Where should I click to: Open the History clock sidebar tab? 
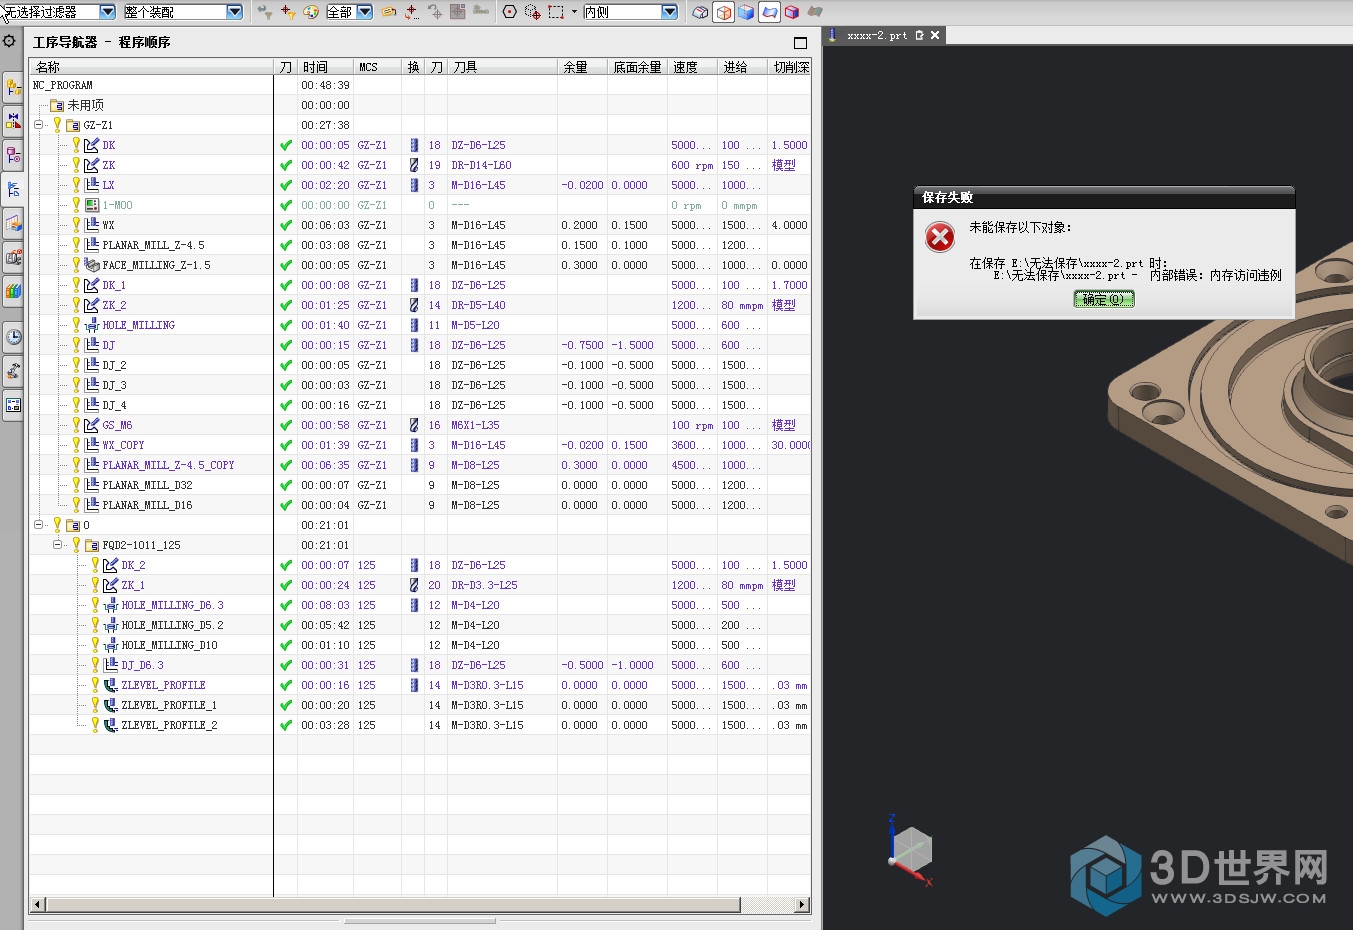click(13, 337)
